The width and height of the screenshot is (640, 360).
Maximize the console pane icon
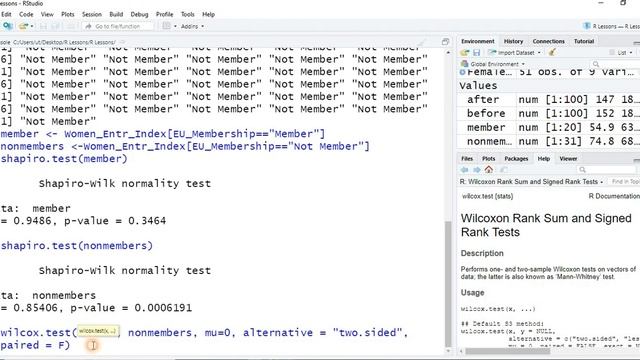click(445, 42)
